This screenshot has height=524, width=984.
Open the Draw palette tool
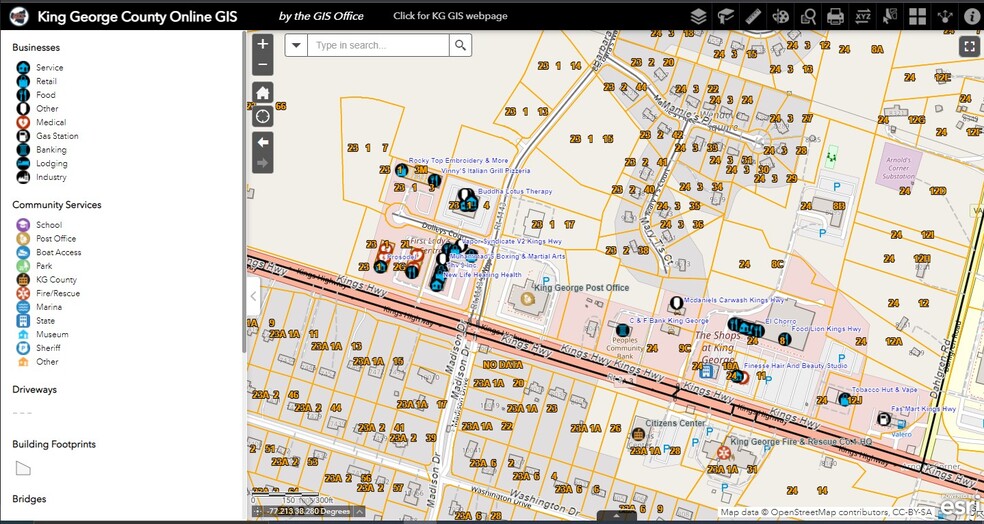click(780, 16)
